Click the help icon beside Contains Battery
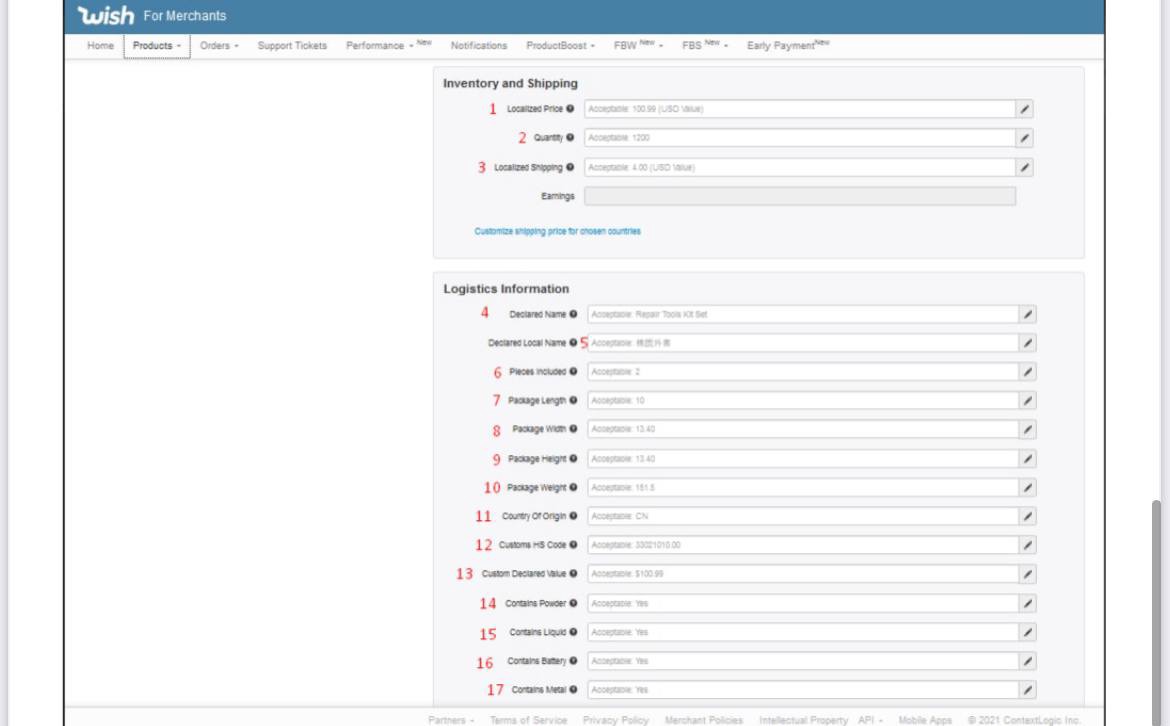Screen dimensions: 1170x726 click(573, 660)
